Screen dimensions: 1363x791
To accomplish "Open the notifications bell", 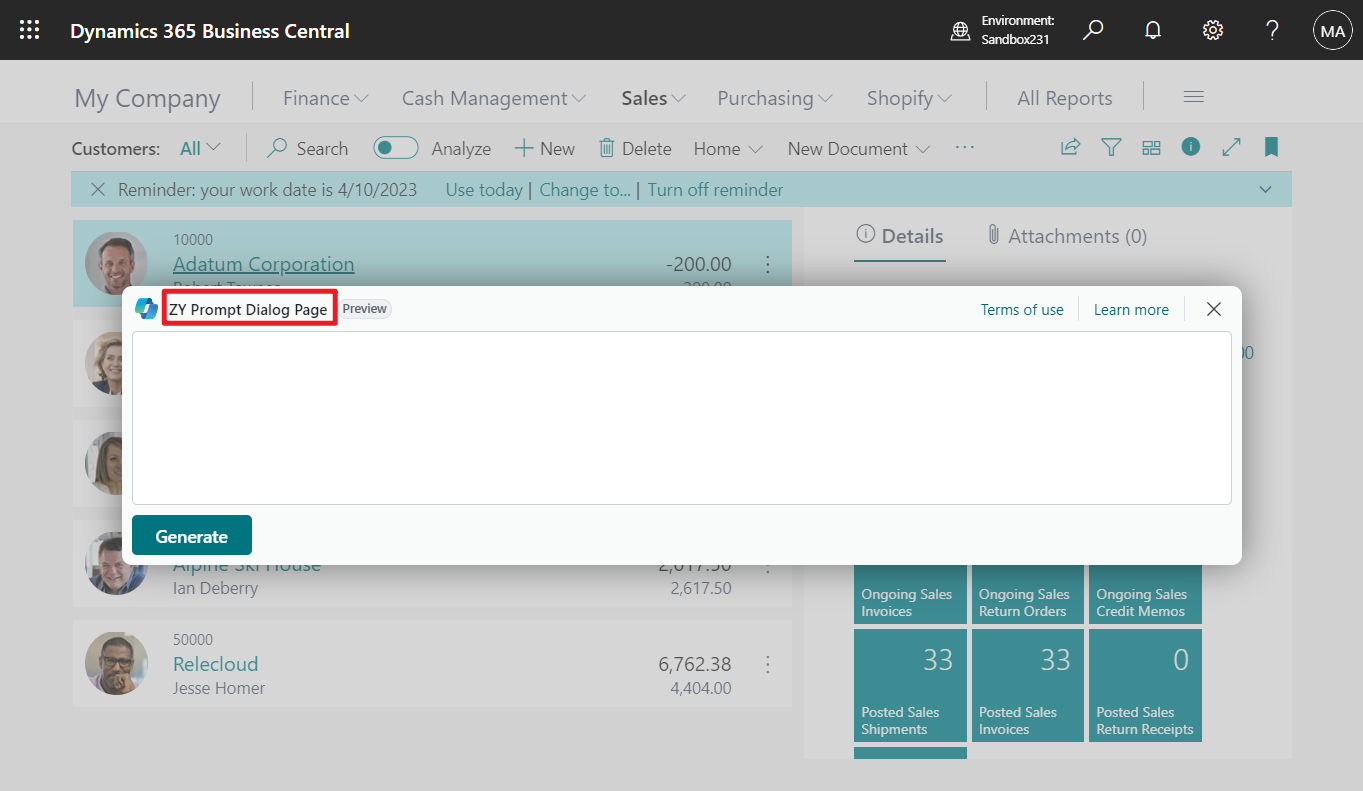I will [x=1152, y=30].
